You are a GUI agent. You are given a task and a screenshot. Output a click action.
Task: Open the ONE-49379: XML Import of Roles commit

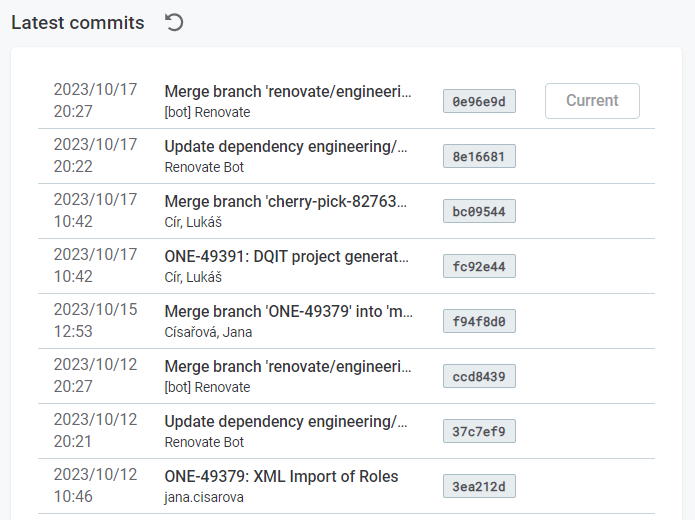click(281, 476)
